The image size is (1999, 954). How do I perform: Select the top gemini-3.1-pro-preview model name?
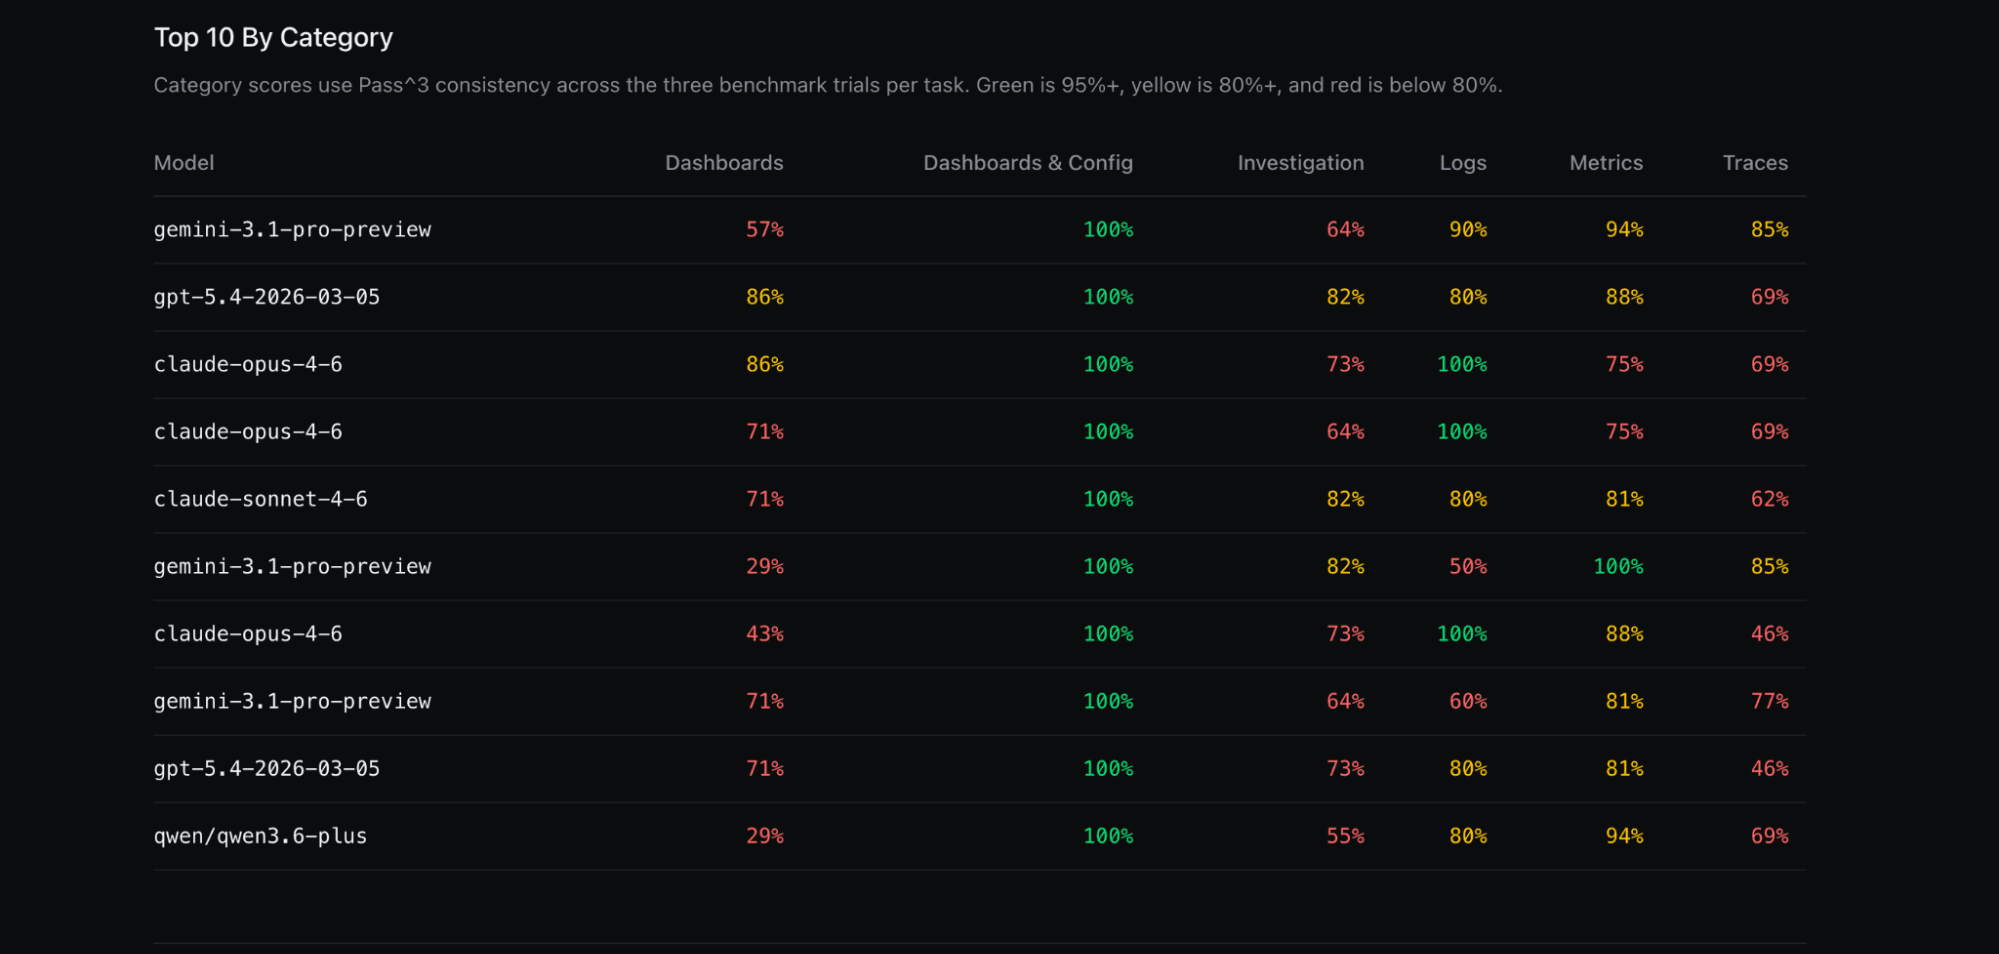(292, 229)
